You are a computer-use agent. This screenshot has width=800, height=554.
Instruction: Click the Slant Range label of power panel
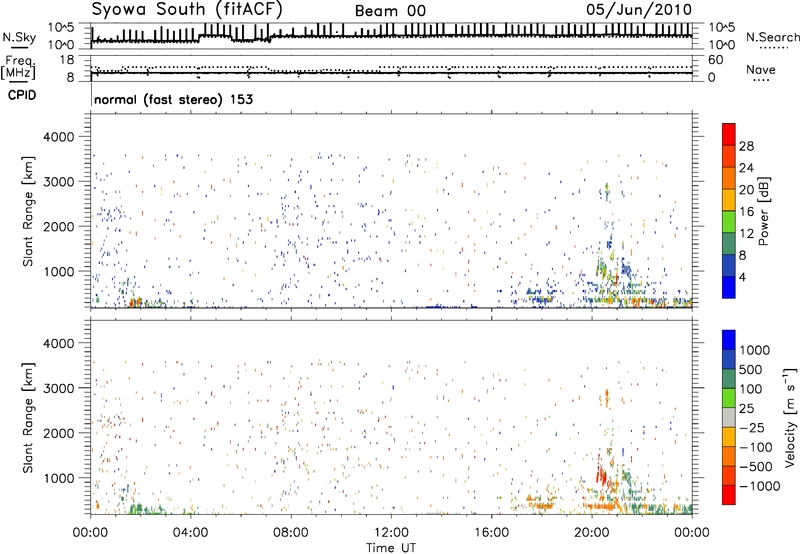point(28,211)
